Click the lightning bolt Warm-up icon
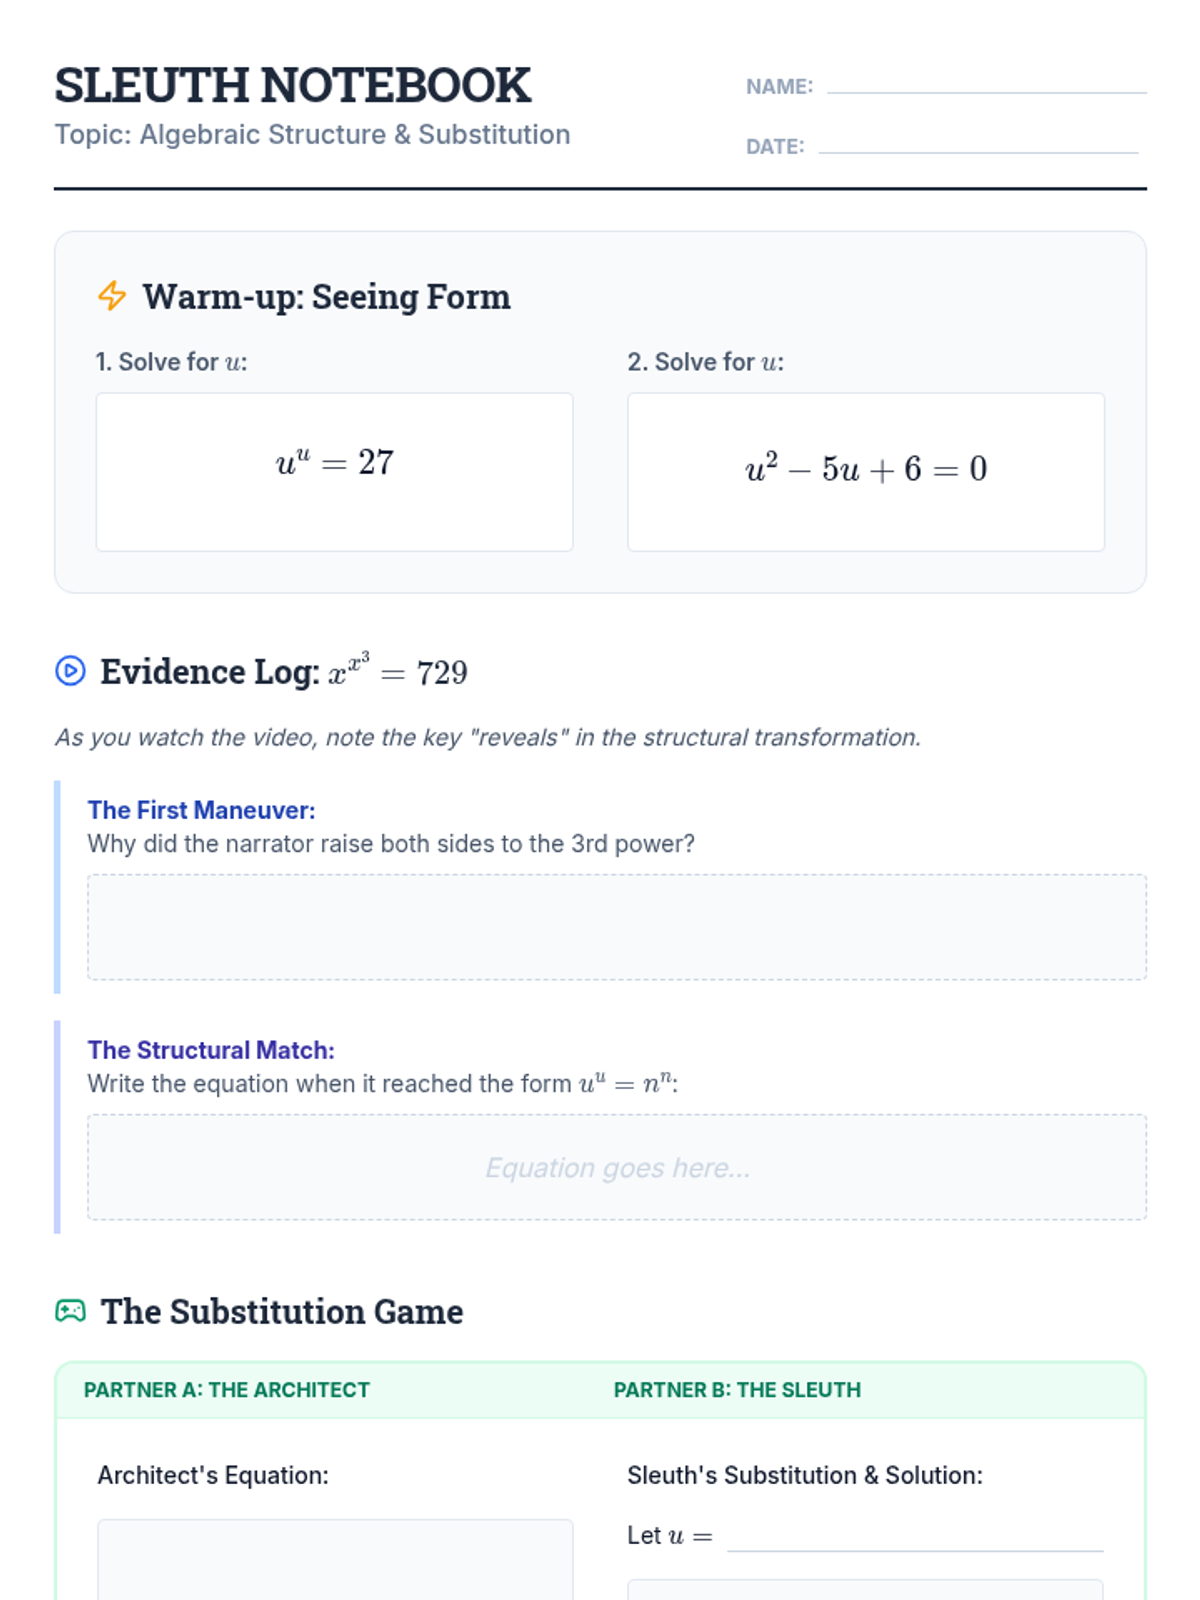 [x=112, y=296]
